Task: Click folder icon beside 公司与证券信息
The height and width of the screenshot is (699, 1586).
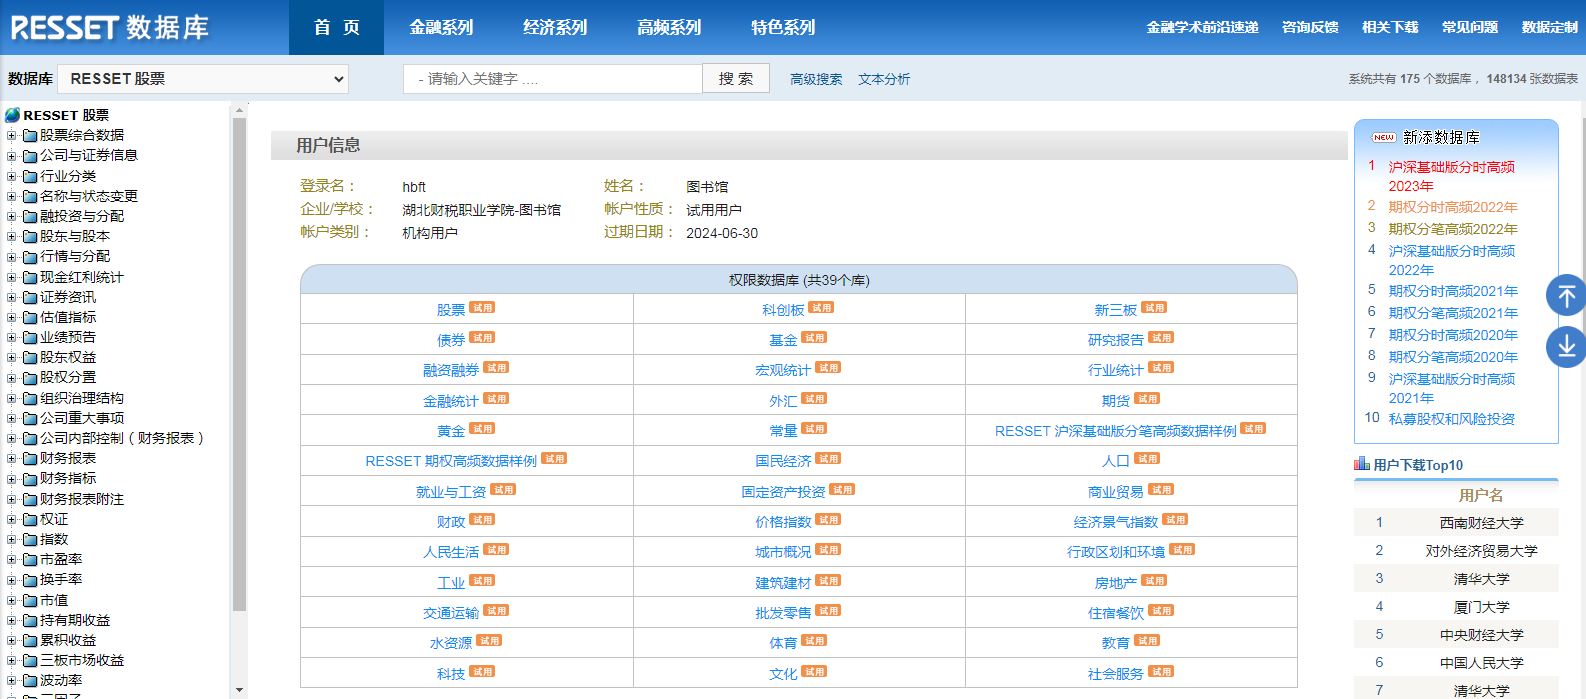Action: (x=30, y=155)
